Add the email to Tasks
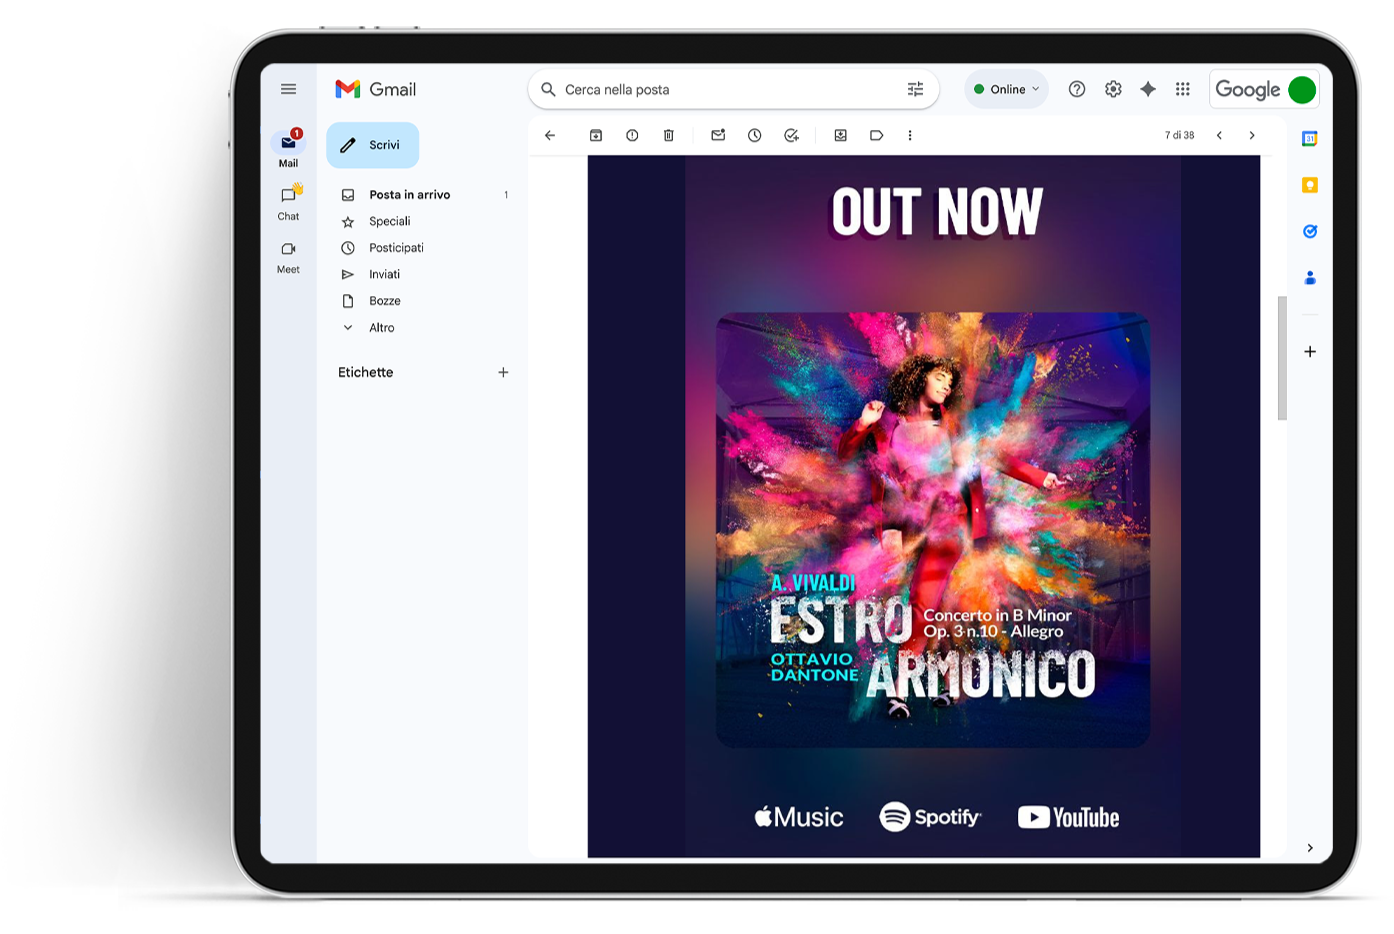 pos(791,135)
